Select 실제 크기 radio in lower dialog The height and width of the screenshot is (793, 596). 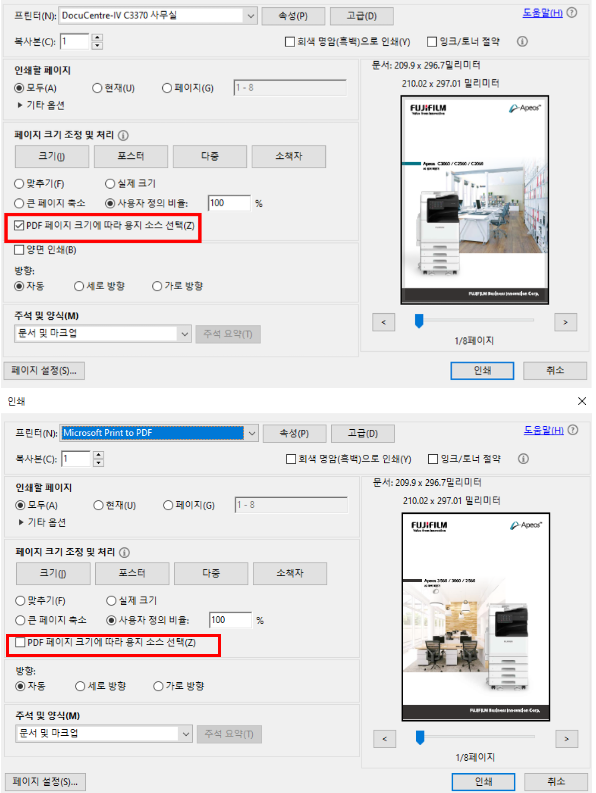(x=111, y=601)
